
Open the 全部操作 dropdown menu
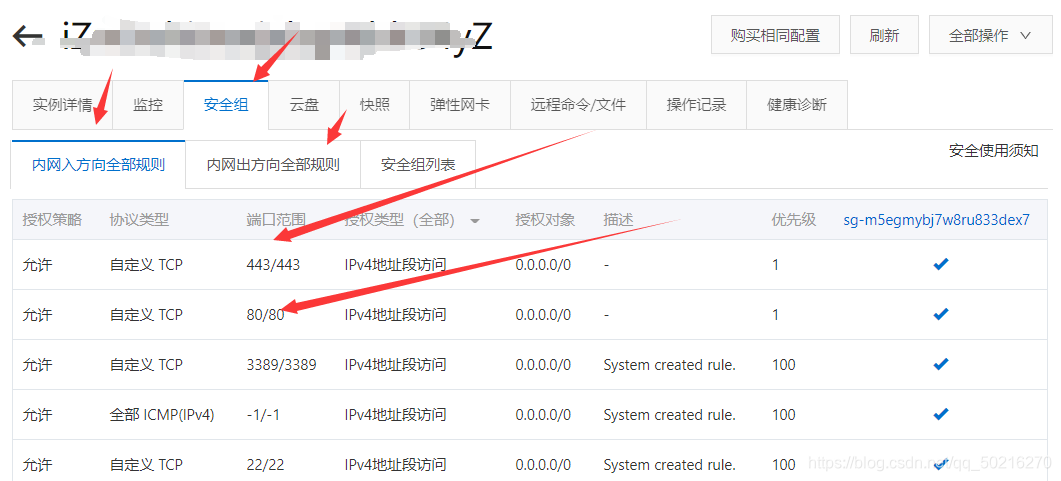coord(989,35)
